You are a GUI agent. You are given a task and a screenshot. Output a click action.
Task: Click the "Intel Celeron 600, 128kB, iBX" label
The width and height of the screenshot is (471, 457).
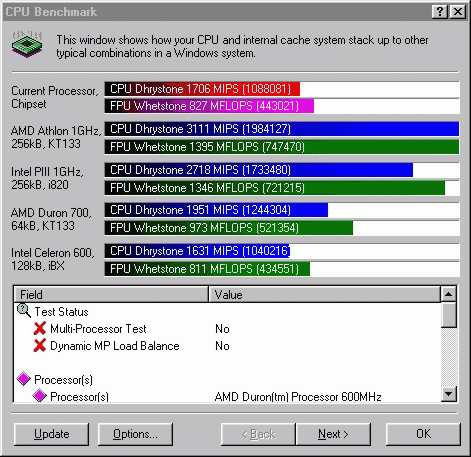(53, 259)
